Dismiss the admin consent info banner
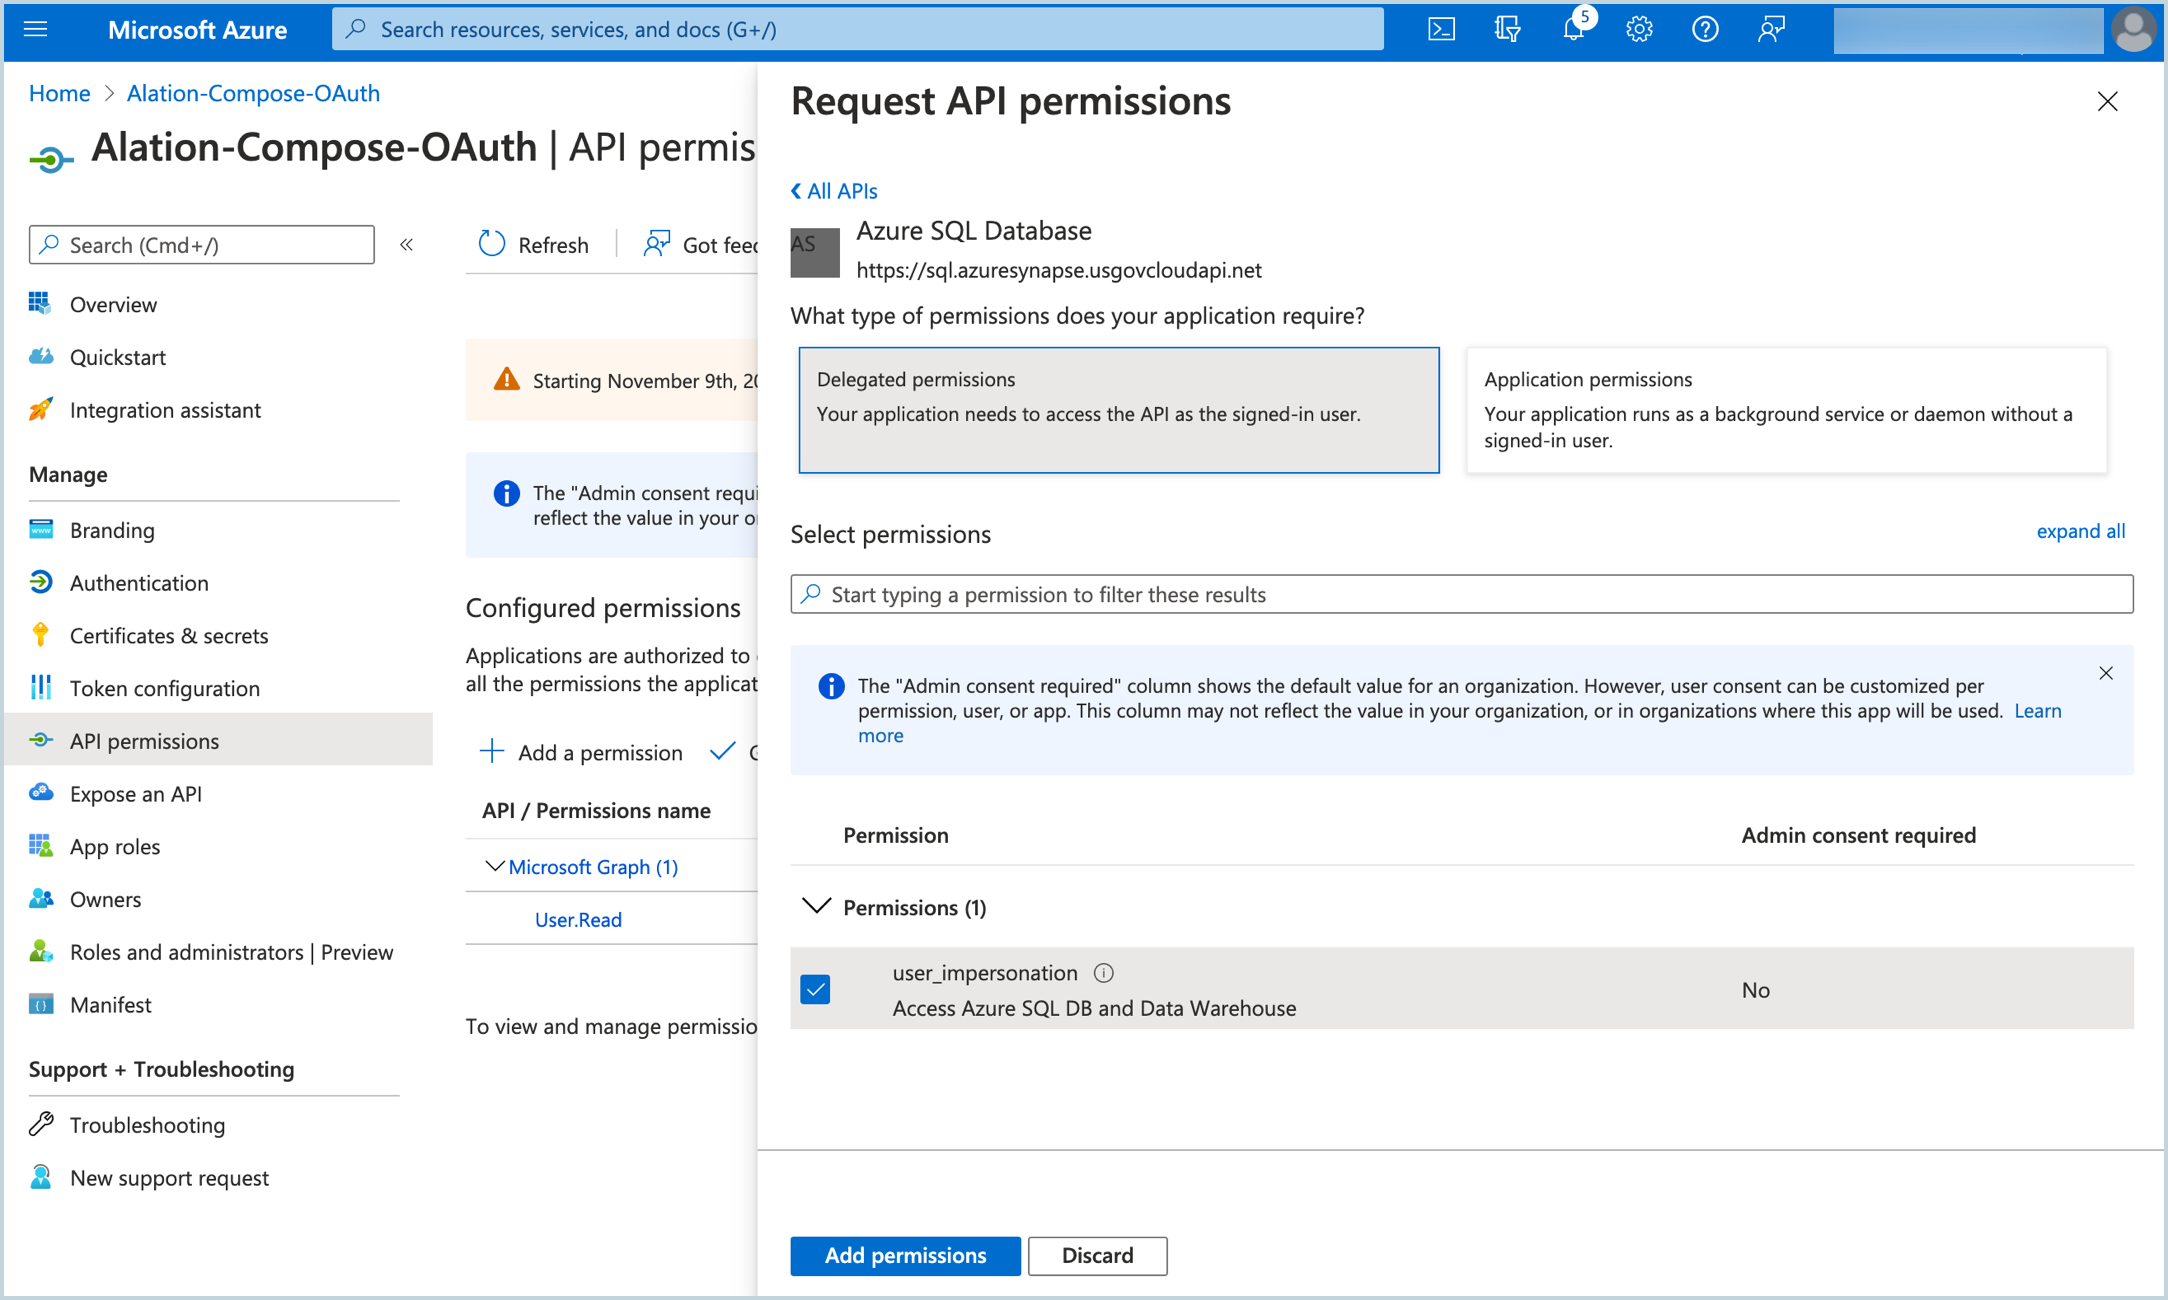Image resolution: width=2168 pixels, height=1300 pixels. coord(2106,673)
